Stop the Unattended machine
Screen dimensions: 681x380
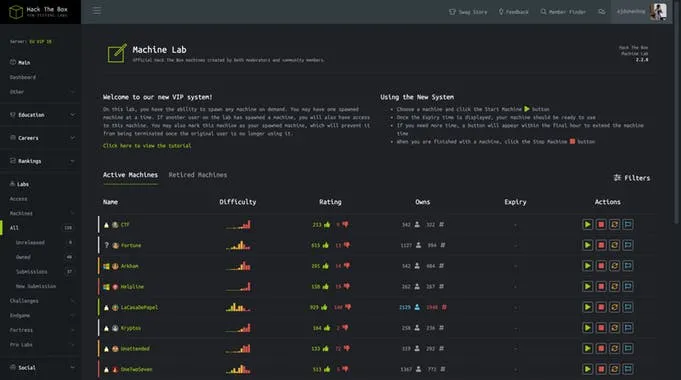coord(601,348)
